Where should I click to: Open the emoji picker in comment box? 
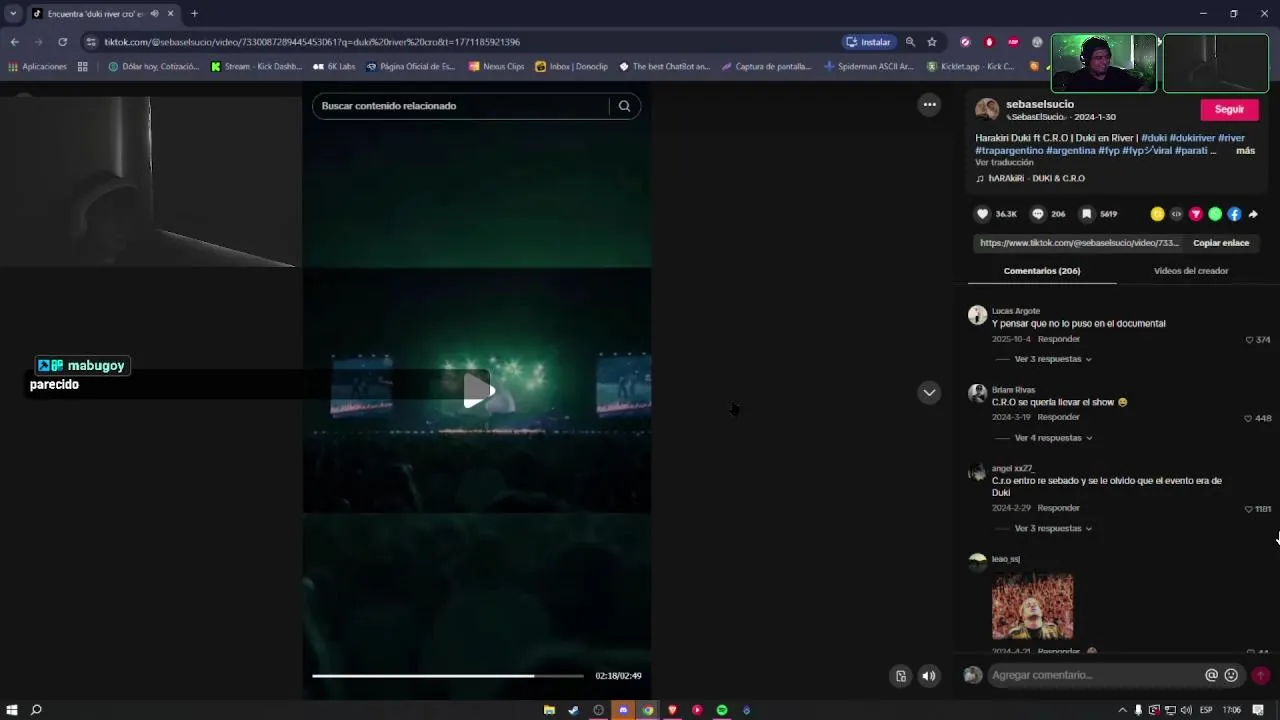click(x=1231, y=675)
